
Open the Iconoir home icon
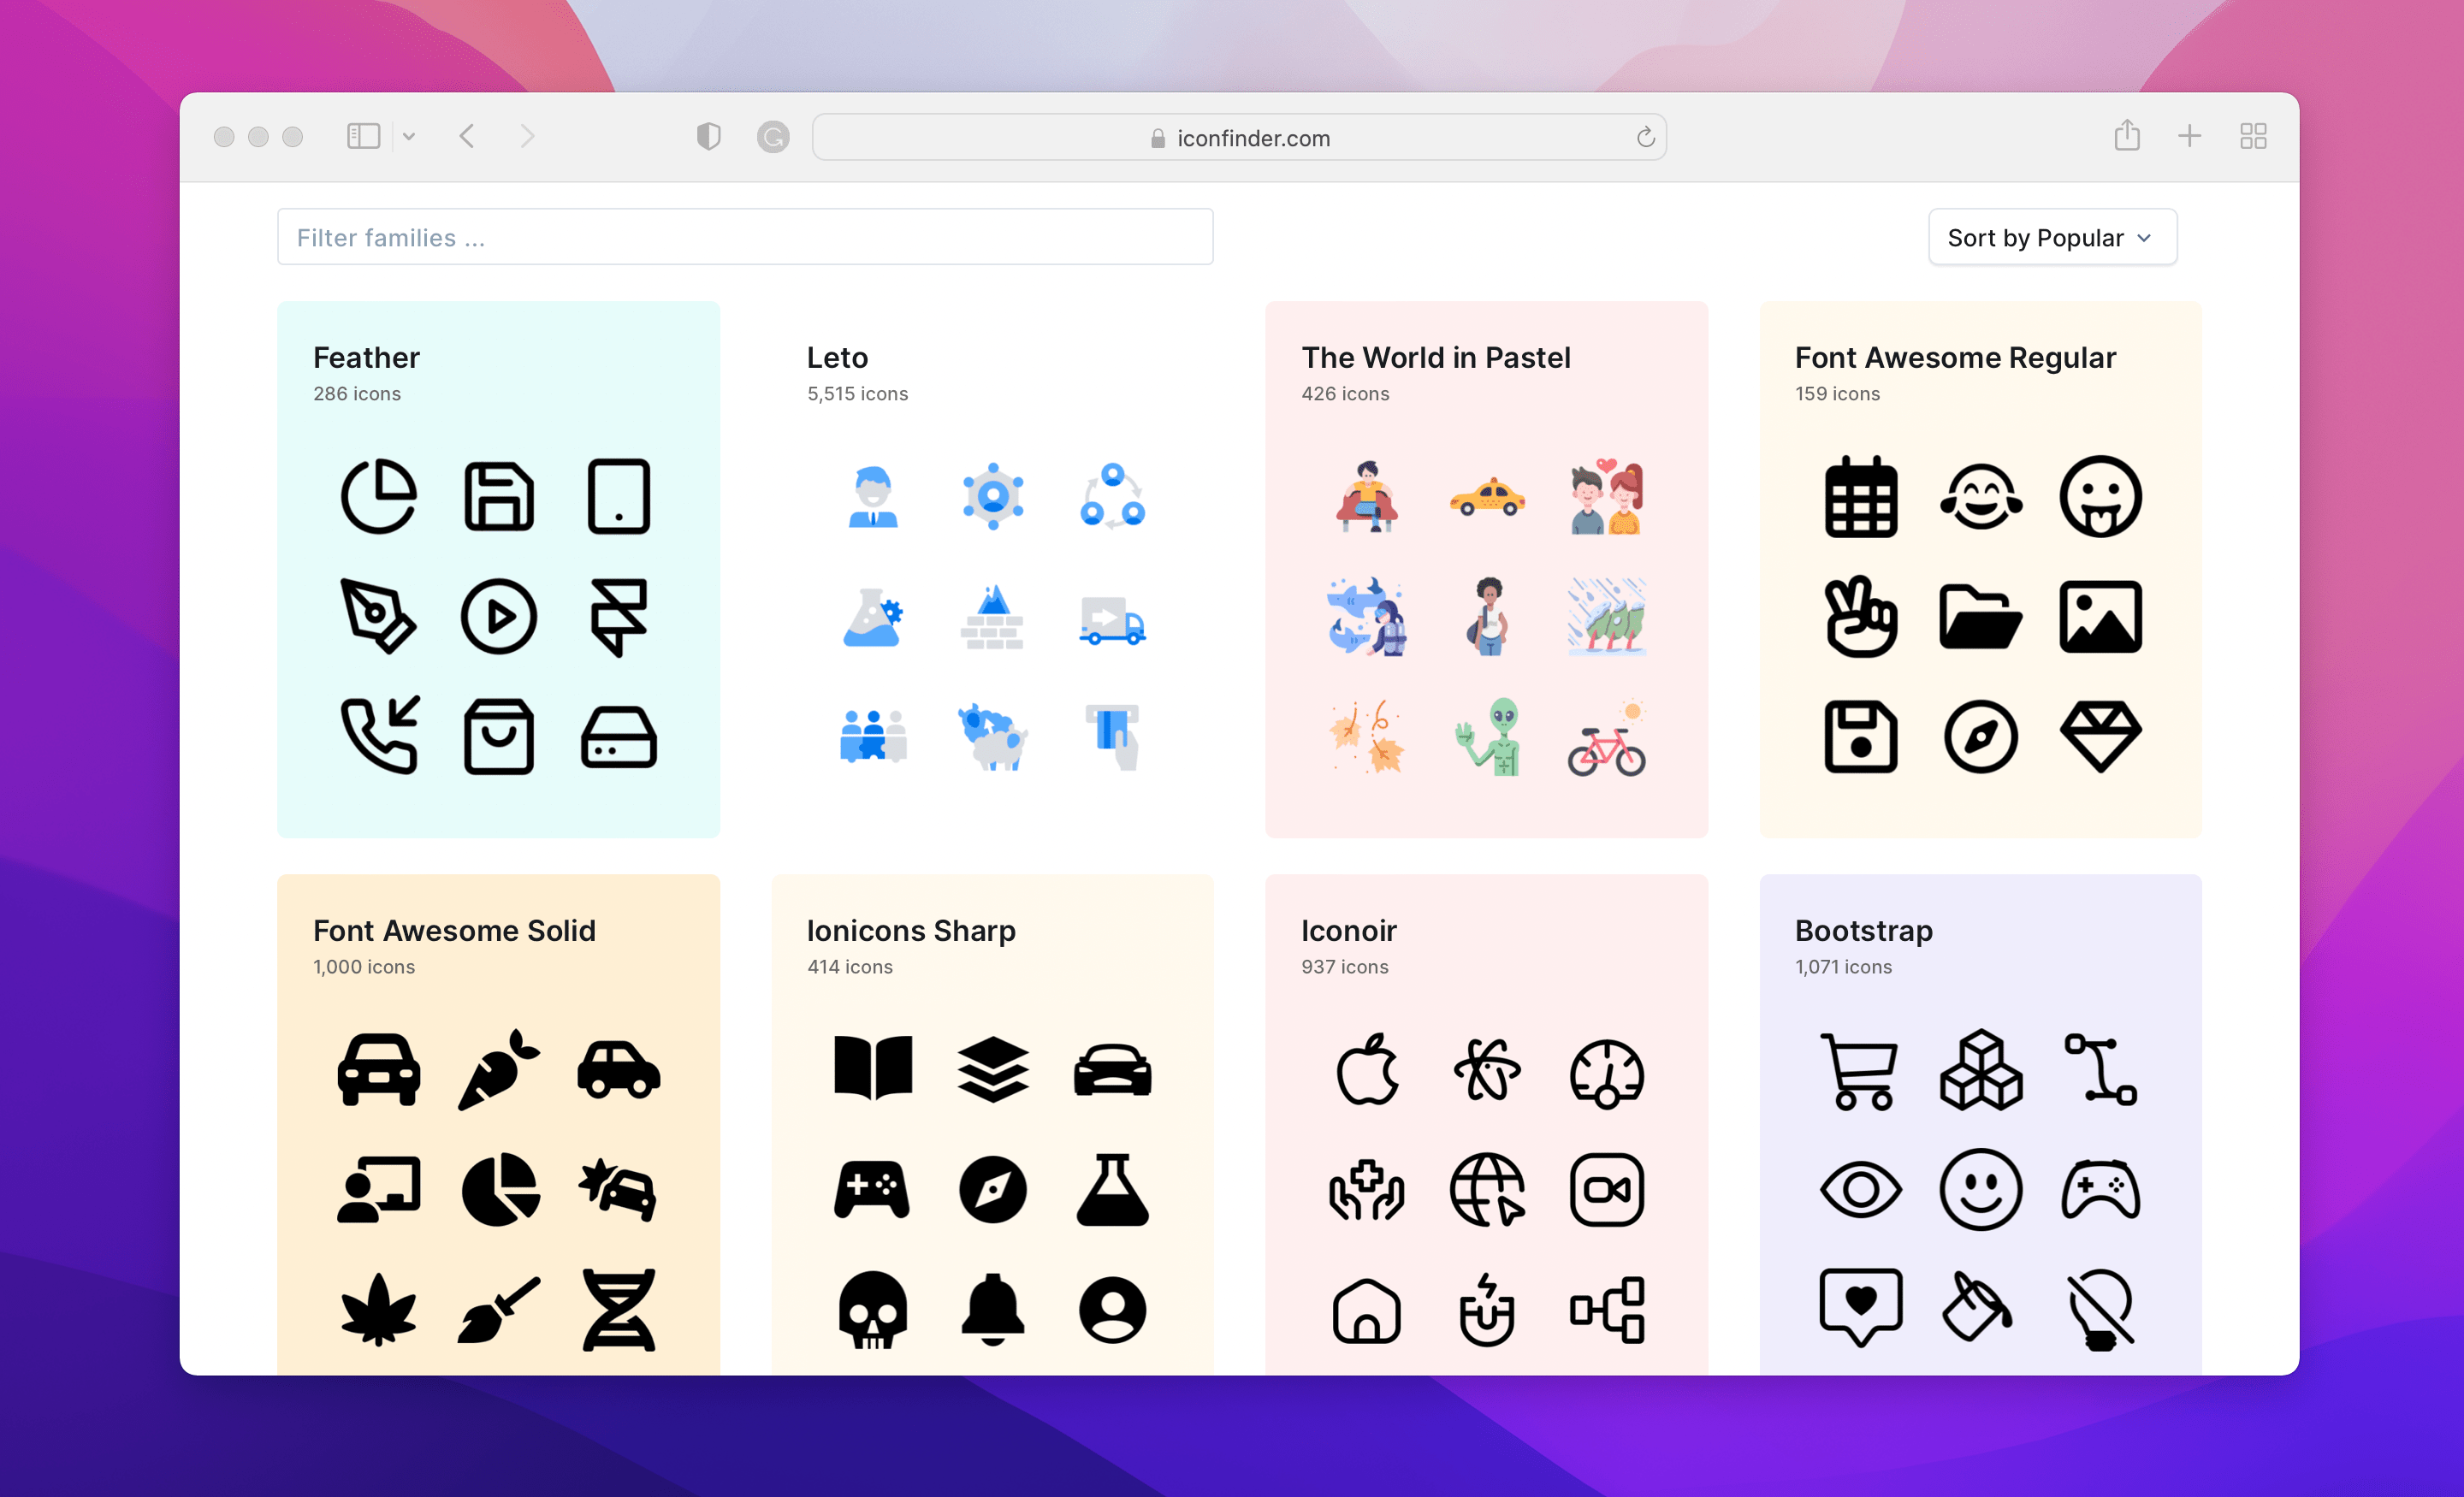[1367, 1310]
